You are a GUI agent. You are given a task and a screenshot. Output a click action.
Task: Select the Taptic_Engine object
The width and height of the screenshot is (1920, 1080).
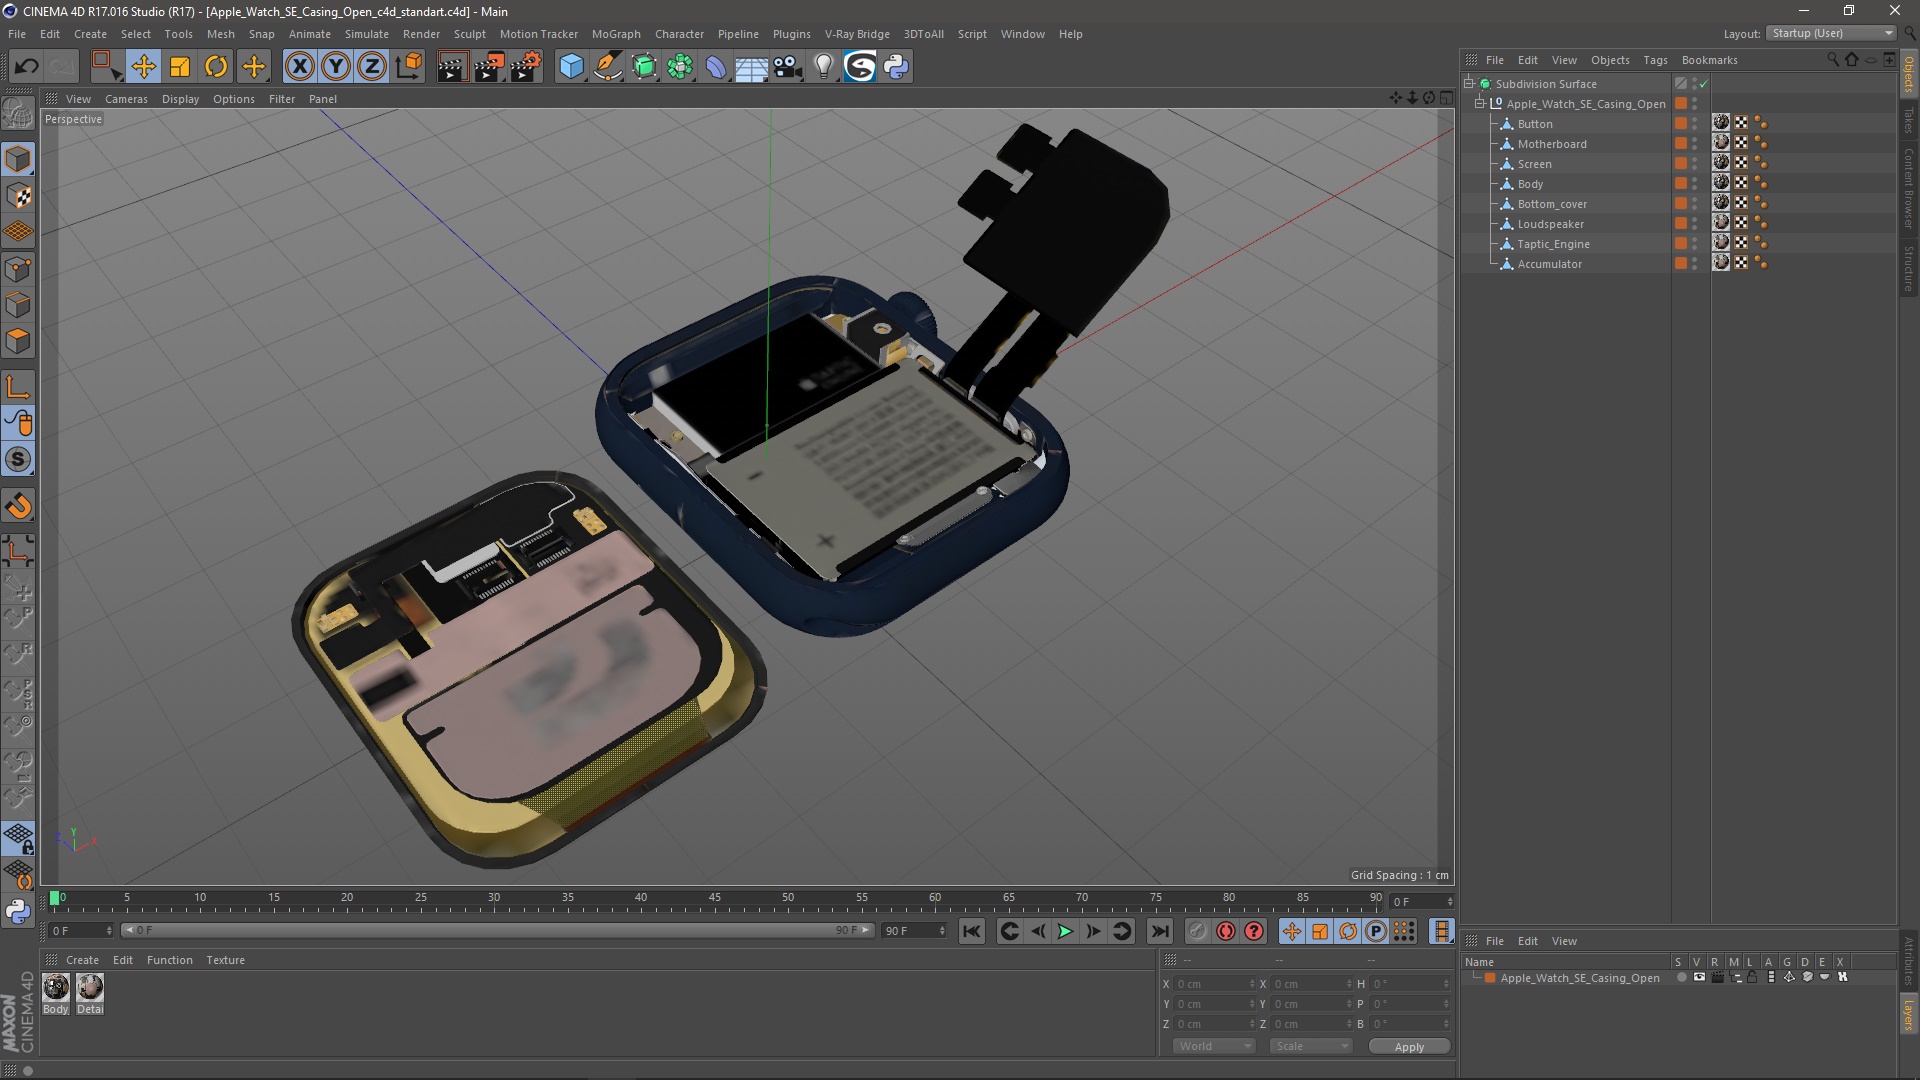(x=1553, y=244)
